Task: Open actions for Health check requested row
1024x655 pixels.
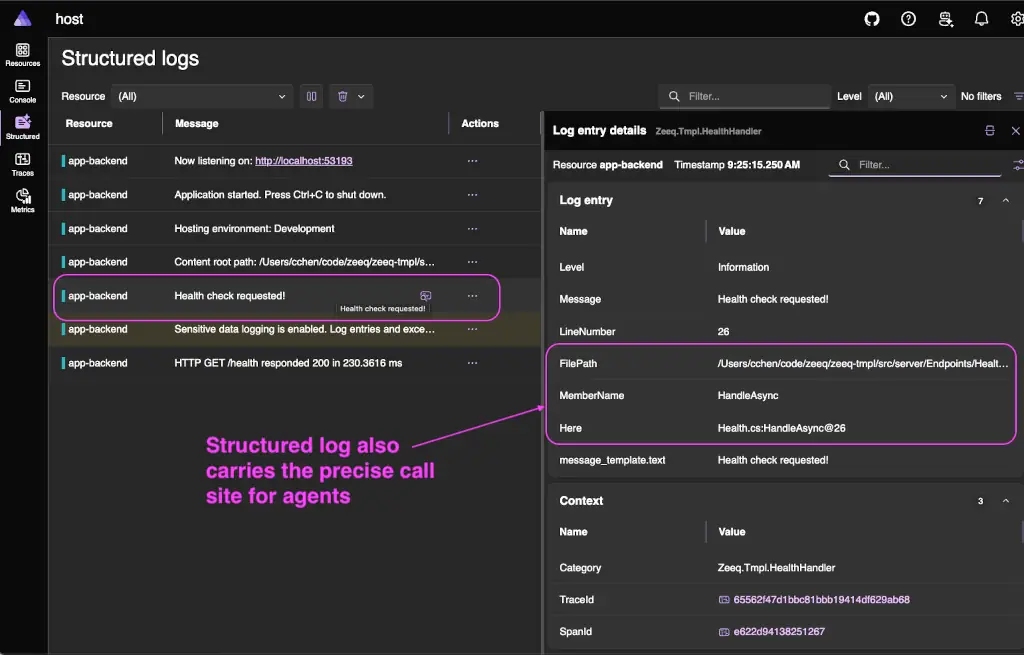Action: pyautogui.click(x=472, y=296)
